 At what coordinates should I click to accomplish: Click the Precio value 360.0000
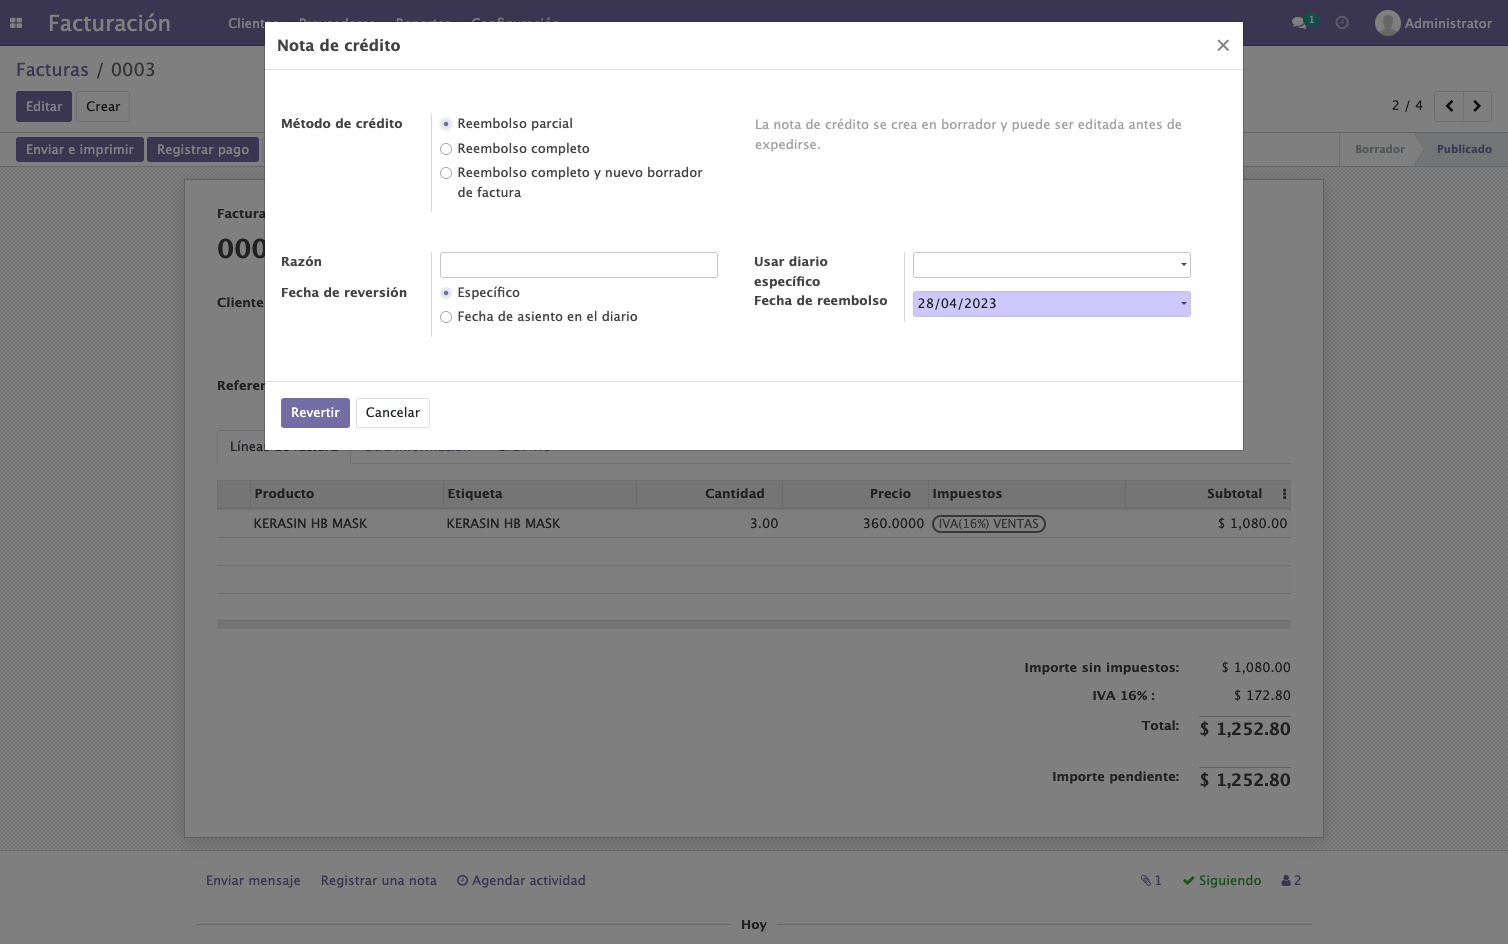(x=893, y=524)
